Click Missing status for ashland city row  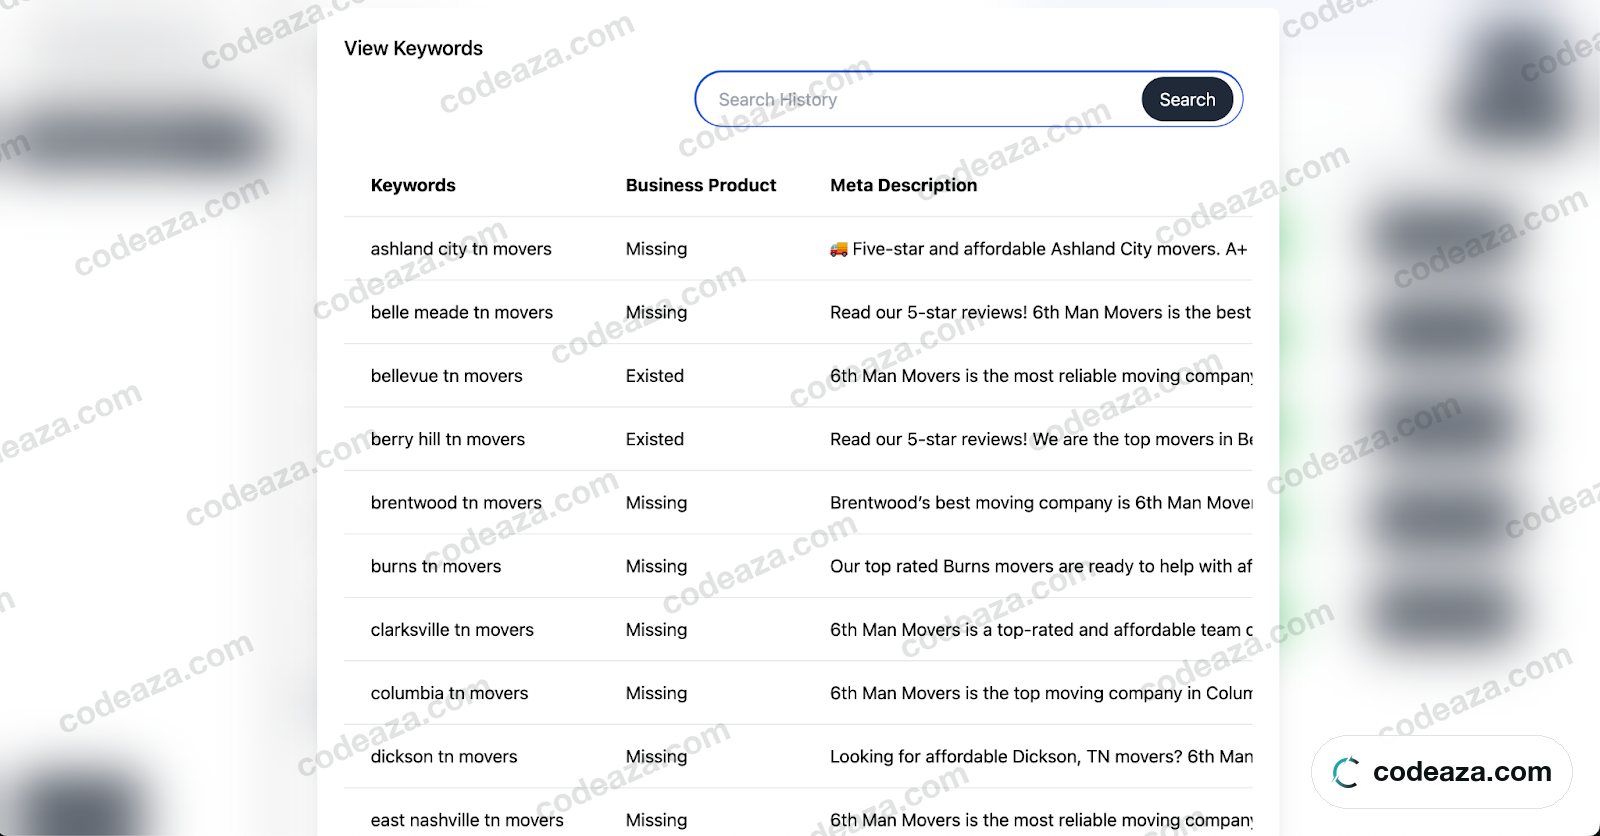pyautogui.click(x=657, y=249)
